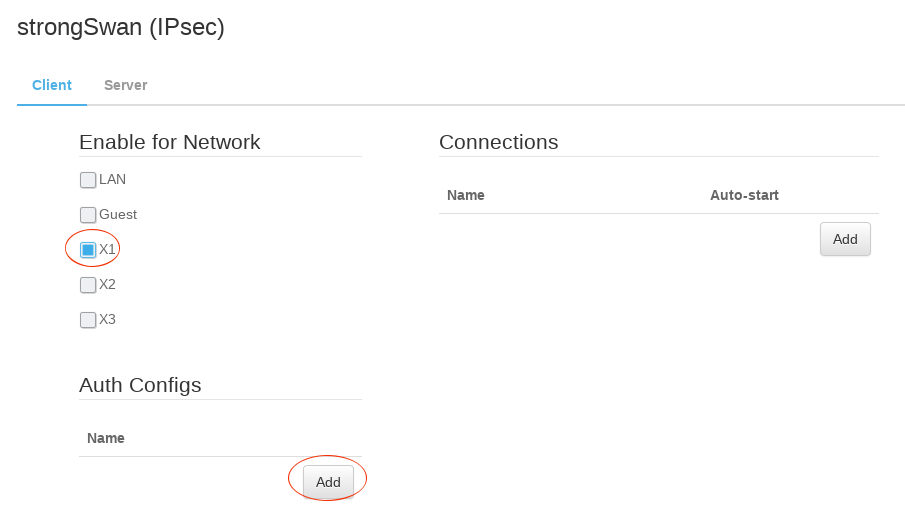This screenshot has height=518, width=905.
Task: Tick the Guest network checkbox
Action: pos(88,215)
